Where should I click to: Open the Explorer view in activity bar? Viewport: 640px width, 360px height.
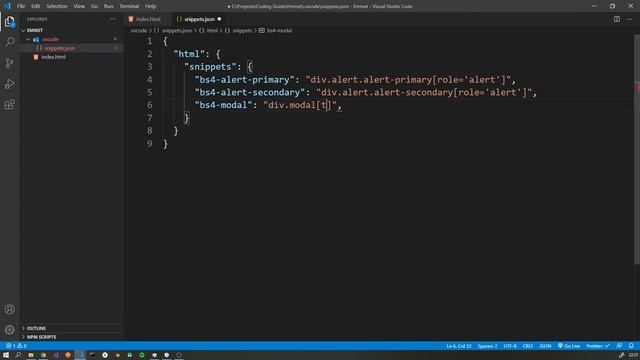[9, 21]
